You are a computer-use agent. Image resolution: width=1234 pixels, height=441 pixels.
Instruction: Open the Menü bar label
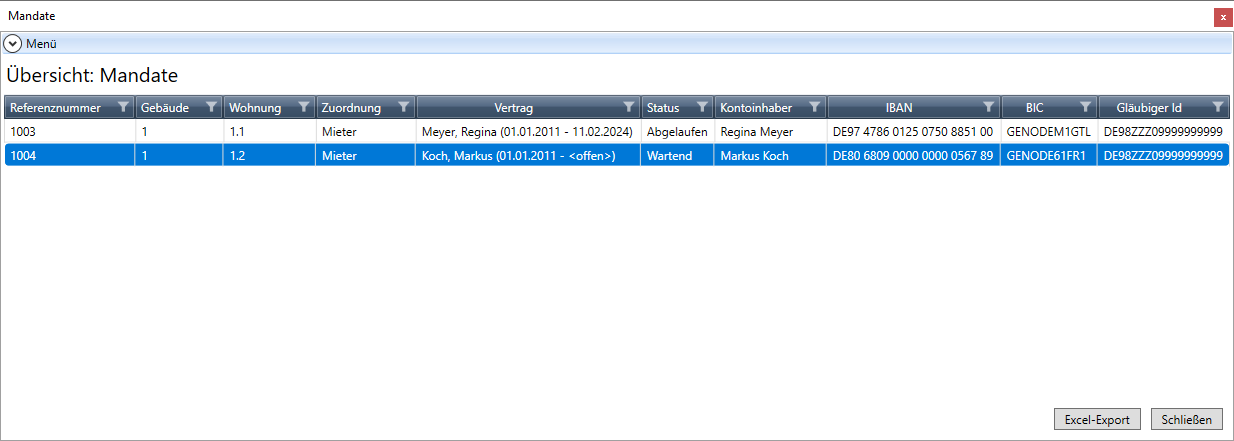point(41,44)
